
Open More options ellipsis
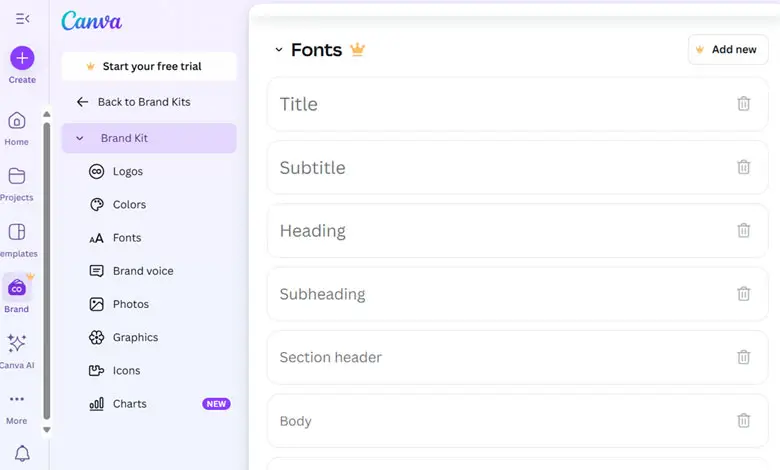16,399
